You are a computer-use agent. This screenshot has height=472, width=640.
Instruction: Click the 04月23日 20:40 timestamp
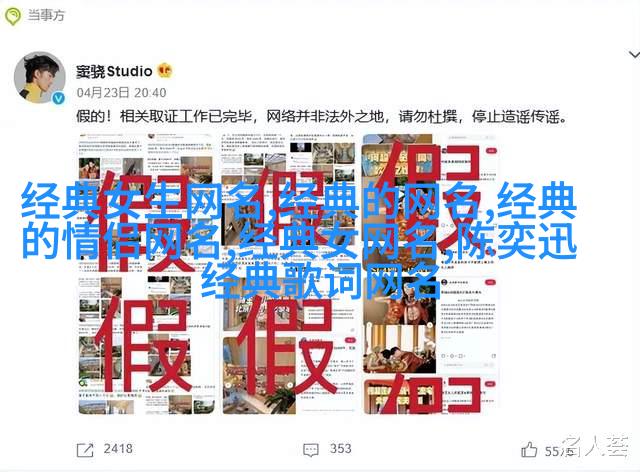pos(121,93)
